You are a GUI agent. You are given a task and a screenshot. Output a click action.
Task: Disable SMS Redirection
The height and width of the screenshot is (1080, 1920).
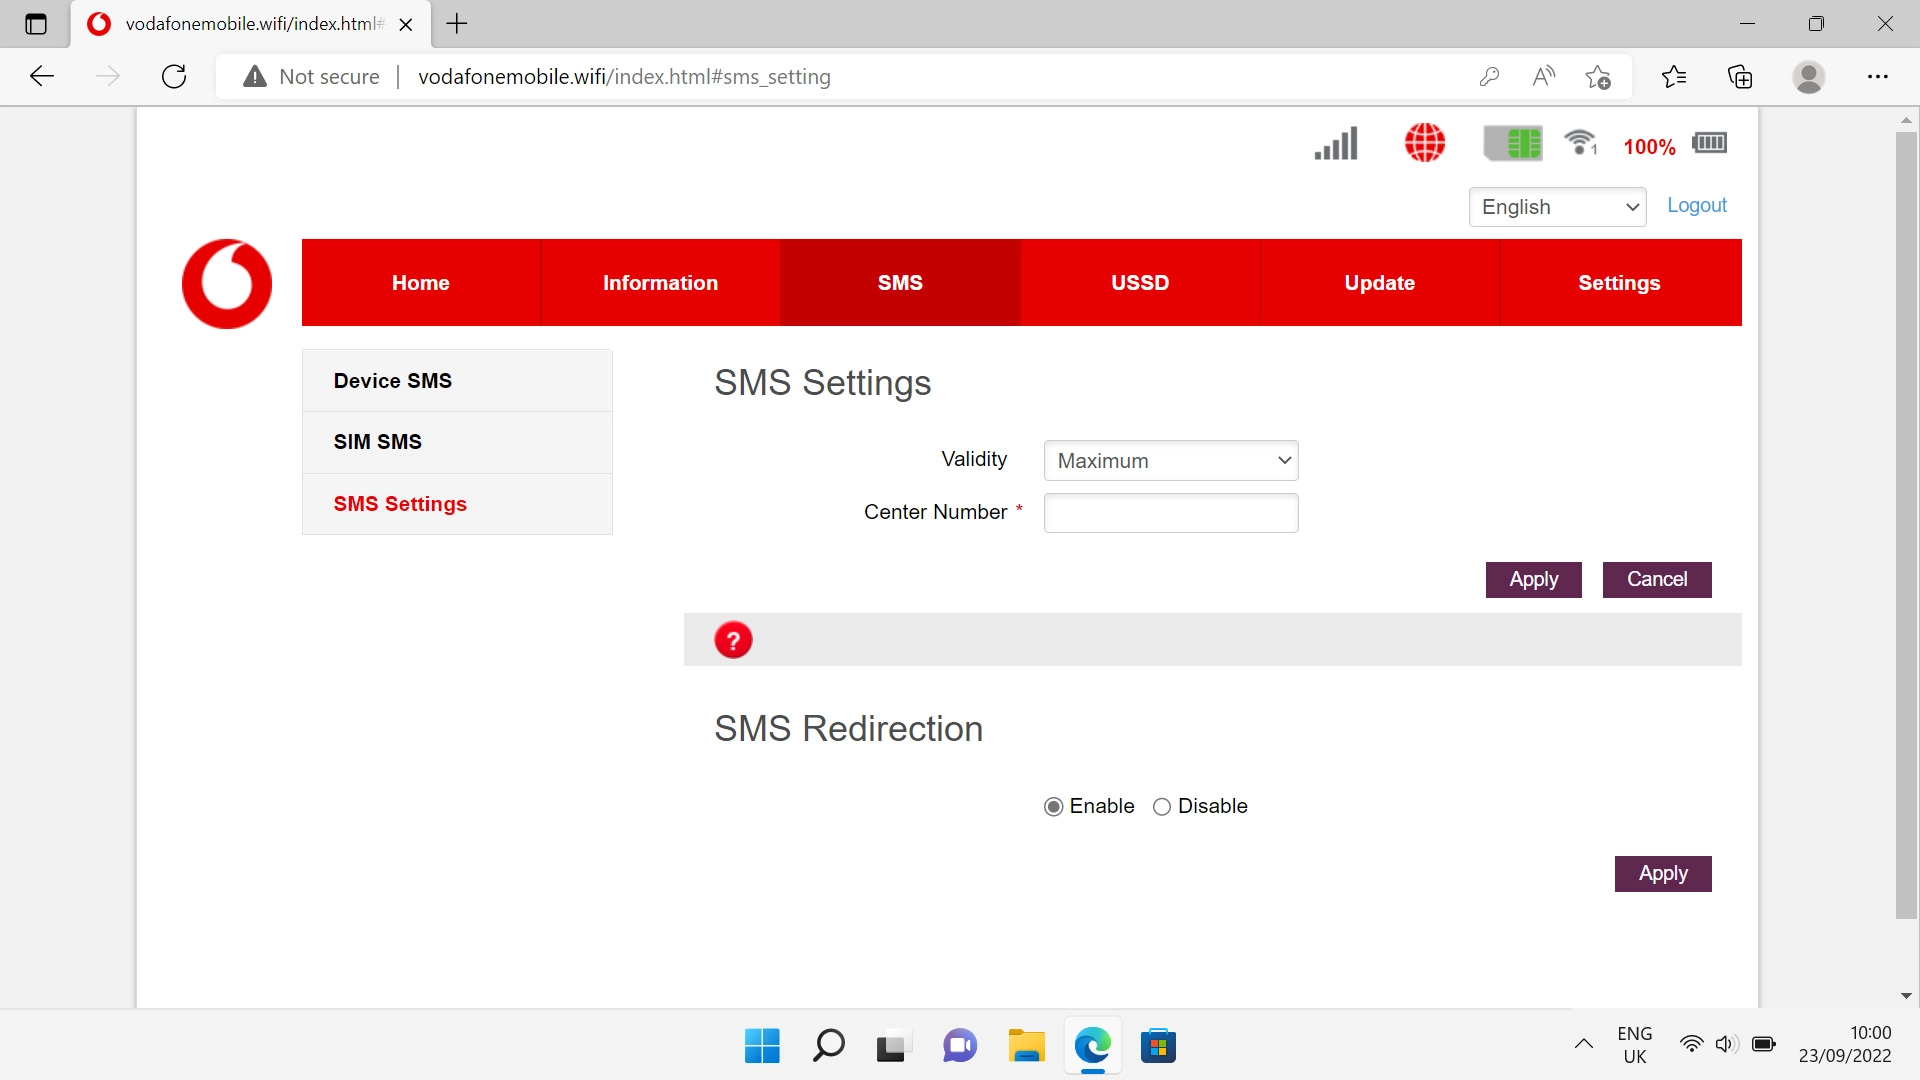[1161, 806]
